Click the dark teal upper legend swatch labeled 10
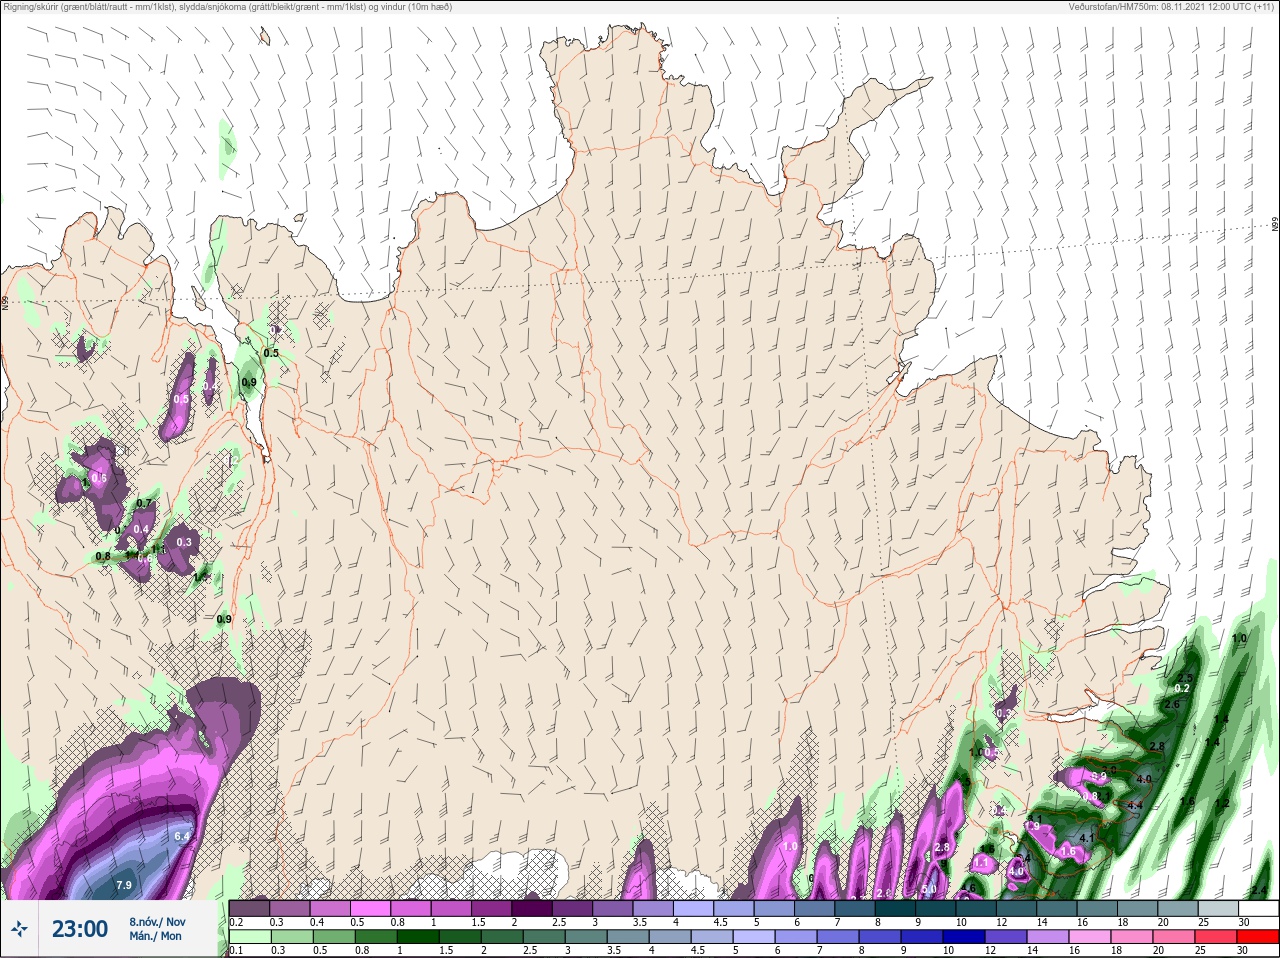The height and width of the screenshot is (958, 1280). coord(976,909)
